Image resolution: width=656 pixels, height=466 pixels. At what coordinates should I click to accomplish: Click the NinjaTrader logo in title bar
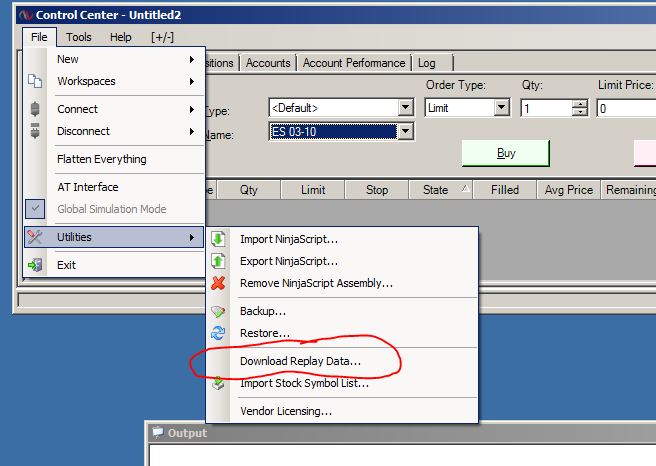(26, 15)
